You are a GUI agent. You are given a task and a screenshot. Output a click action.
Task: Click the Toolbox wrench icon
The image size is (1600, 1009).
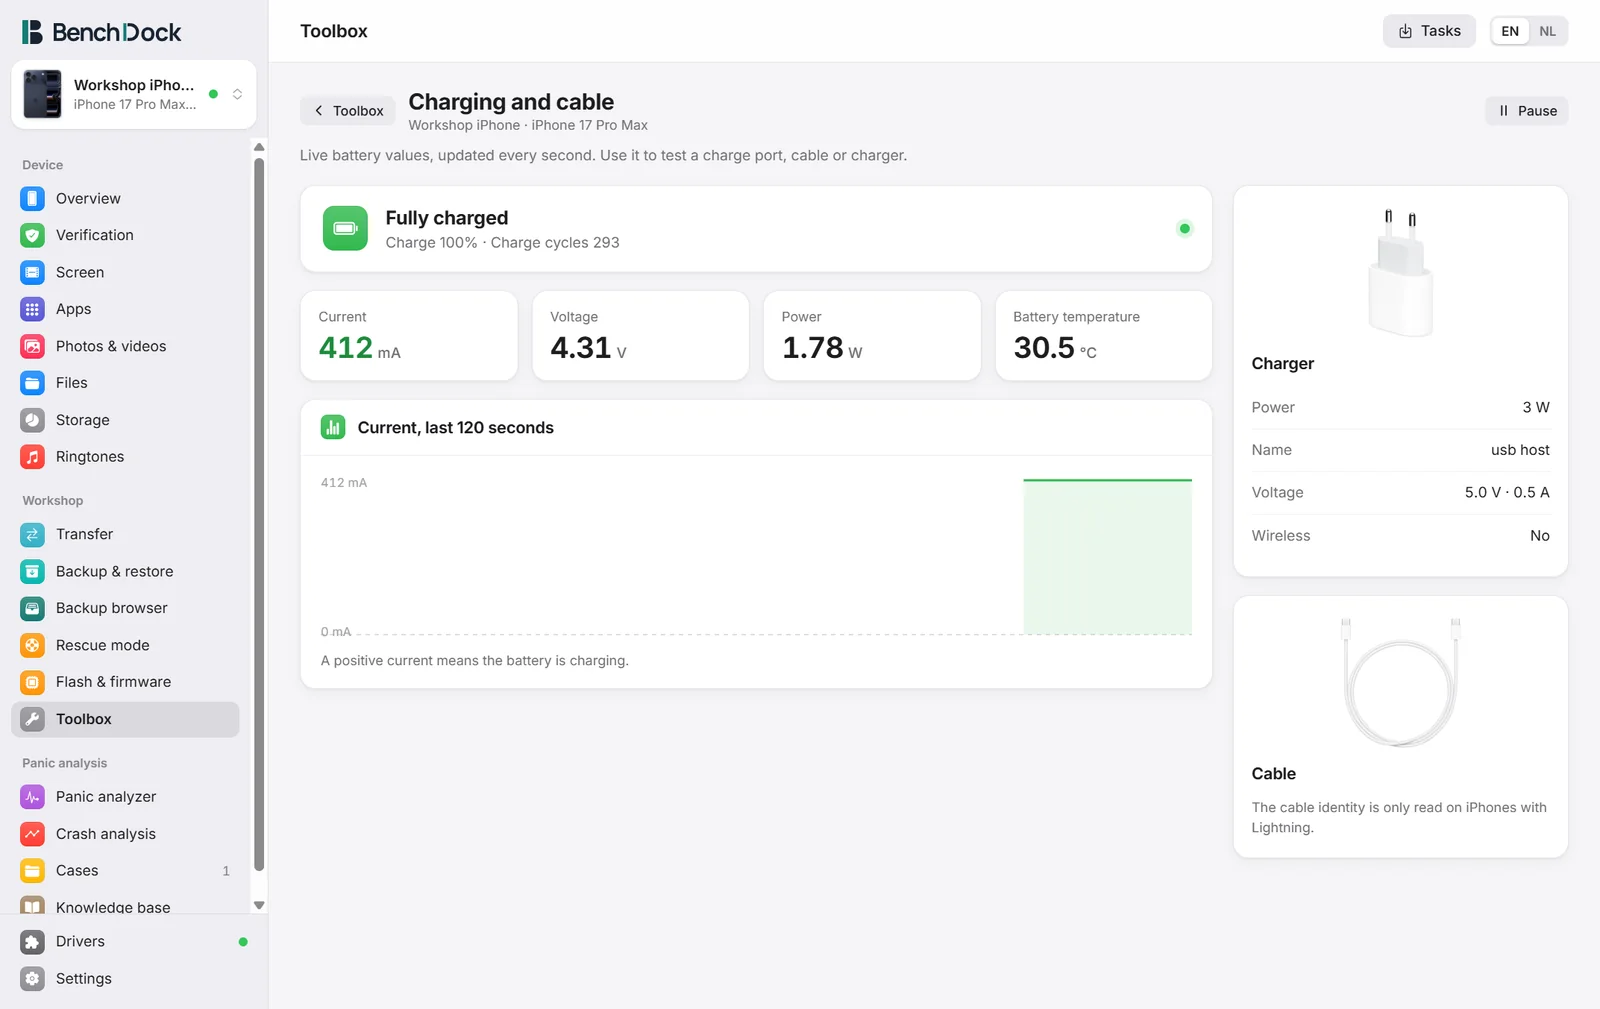33,719
